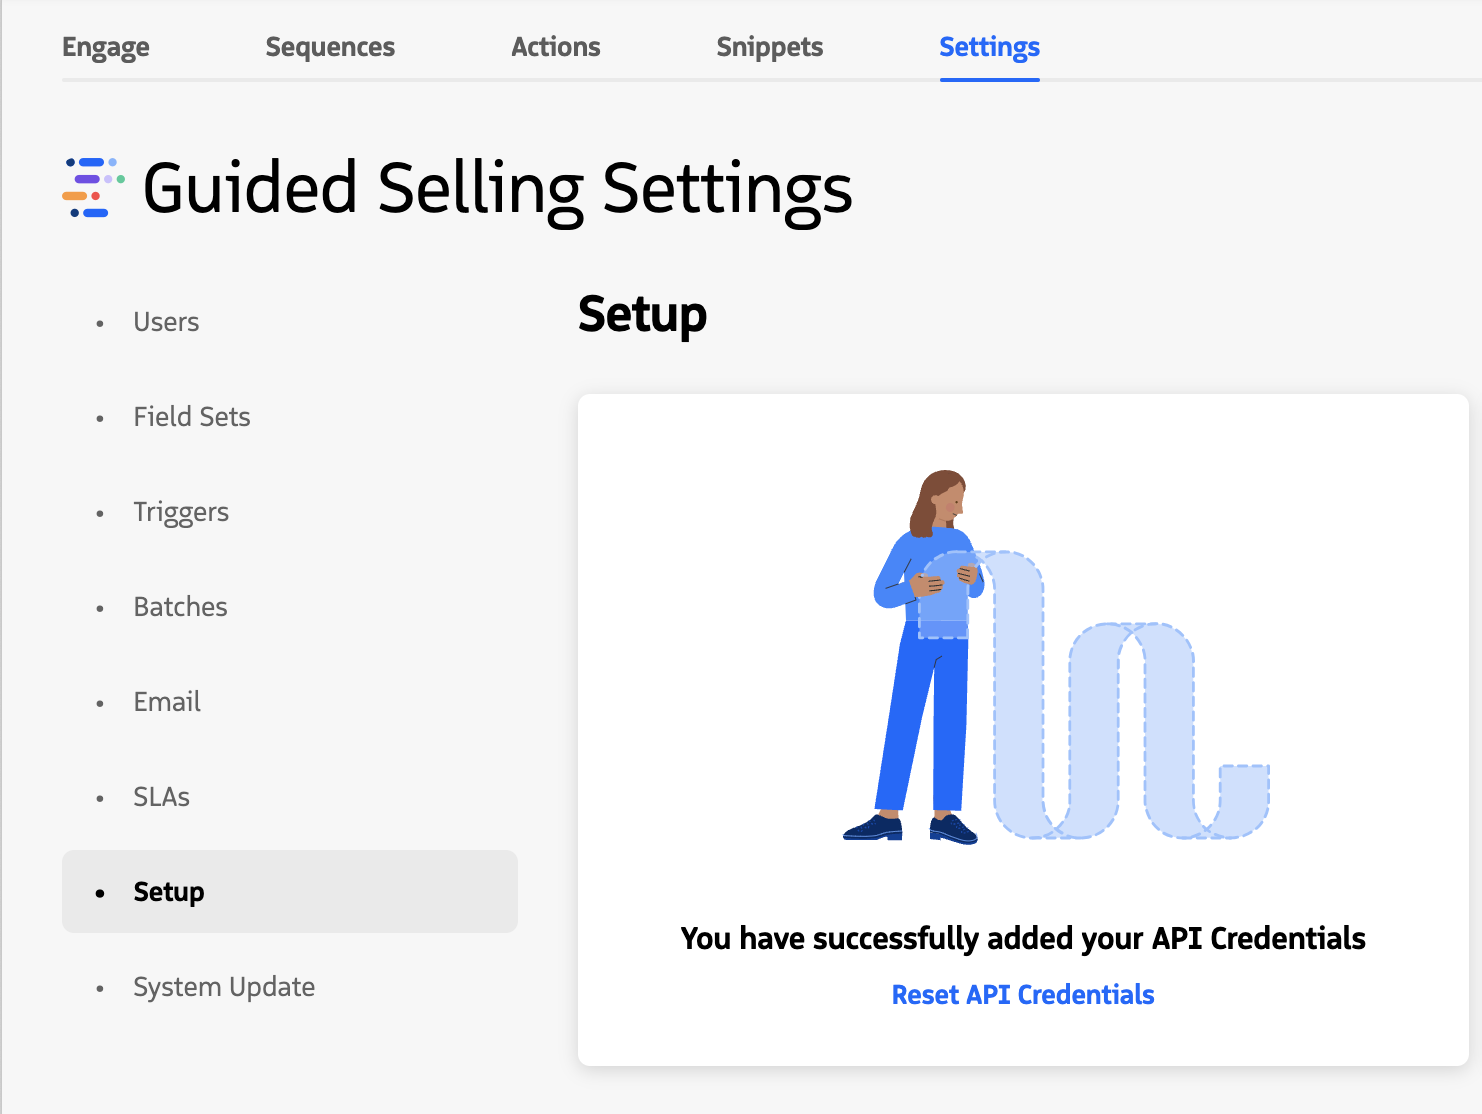Select the Actions tab
This screenshot has width=1482, height=1114.
click(x=556, y=47)
